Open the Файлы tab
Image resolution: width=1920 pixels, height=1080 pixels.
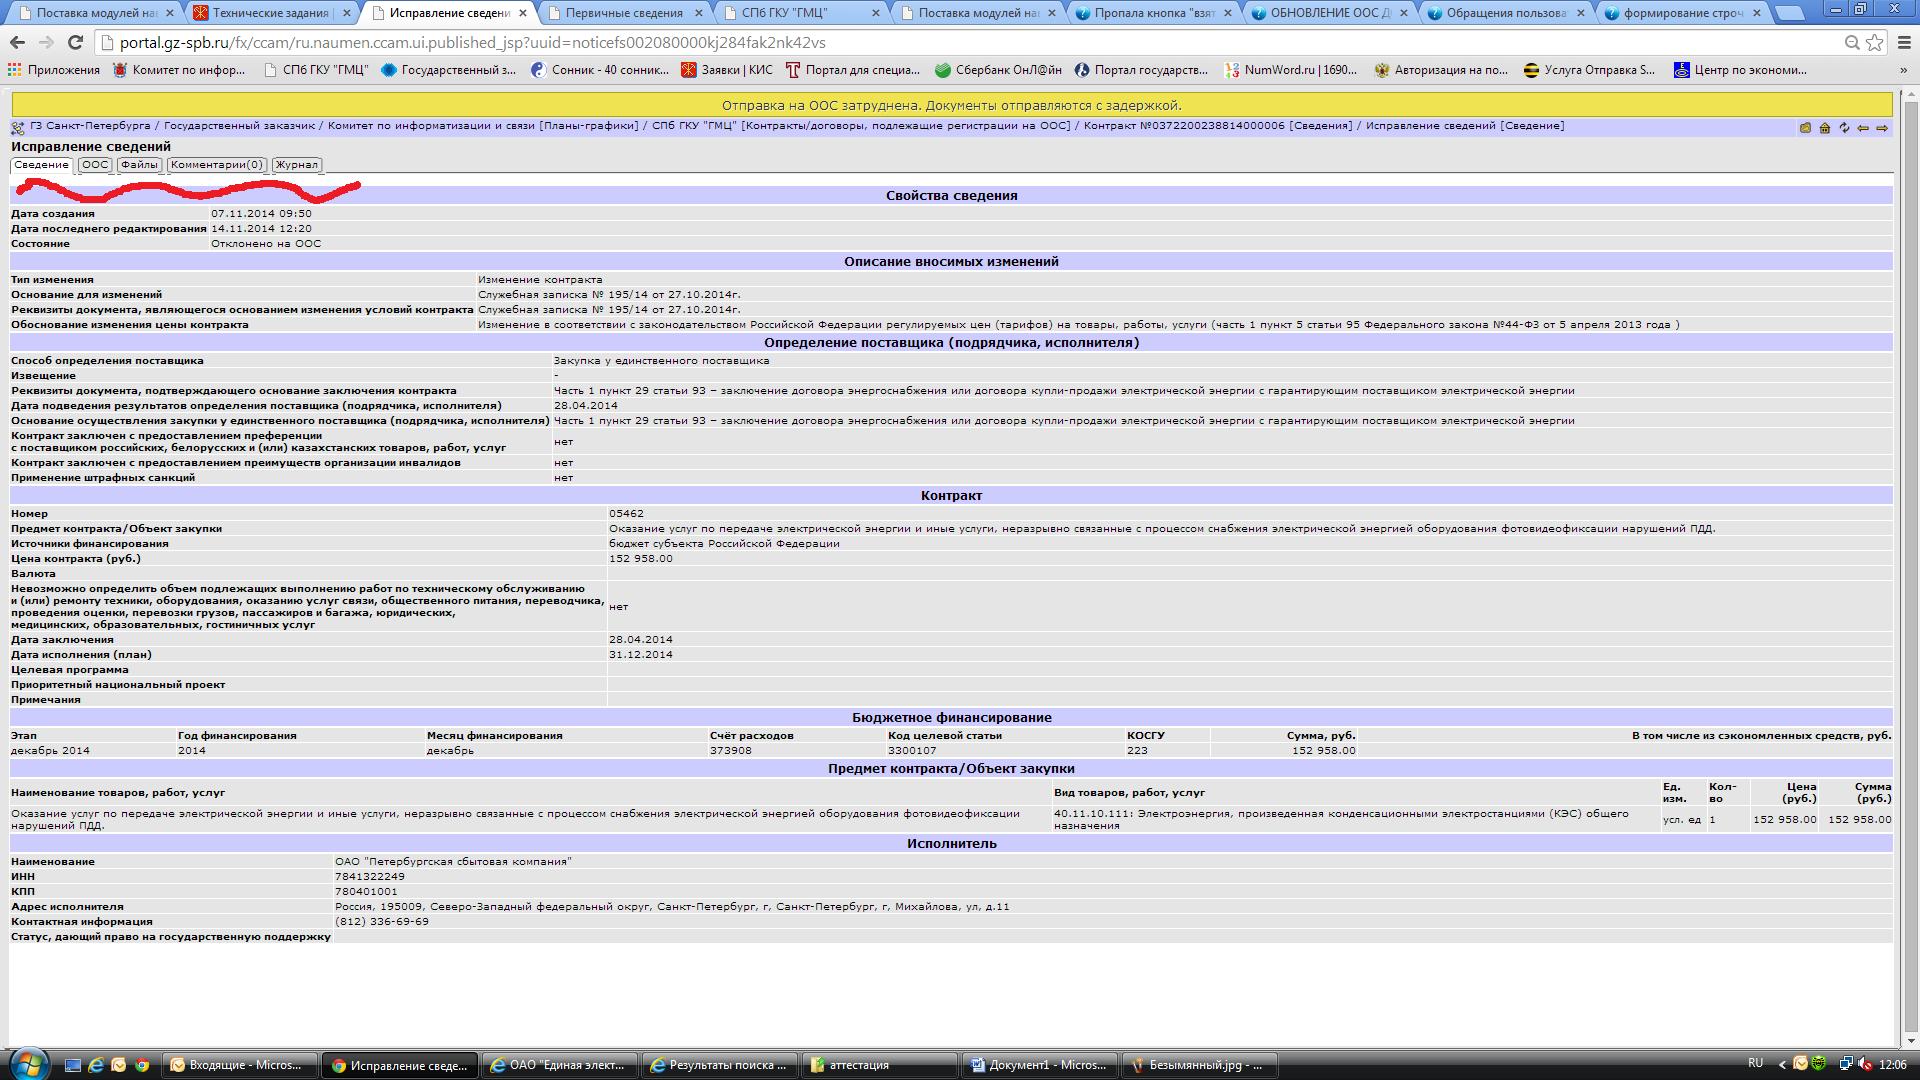140,165
